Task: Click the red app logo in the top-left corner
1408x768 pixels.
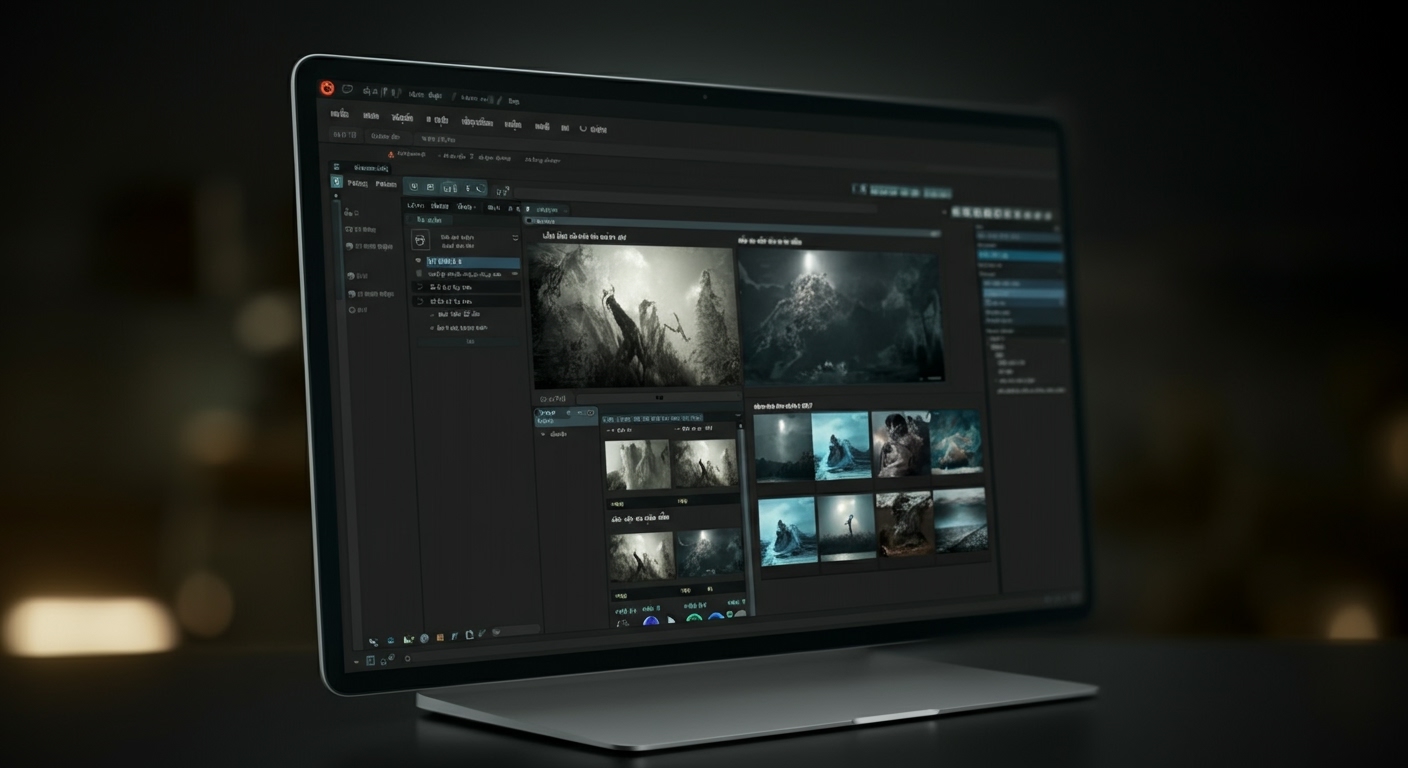Action: coord(326,89)
